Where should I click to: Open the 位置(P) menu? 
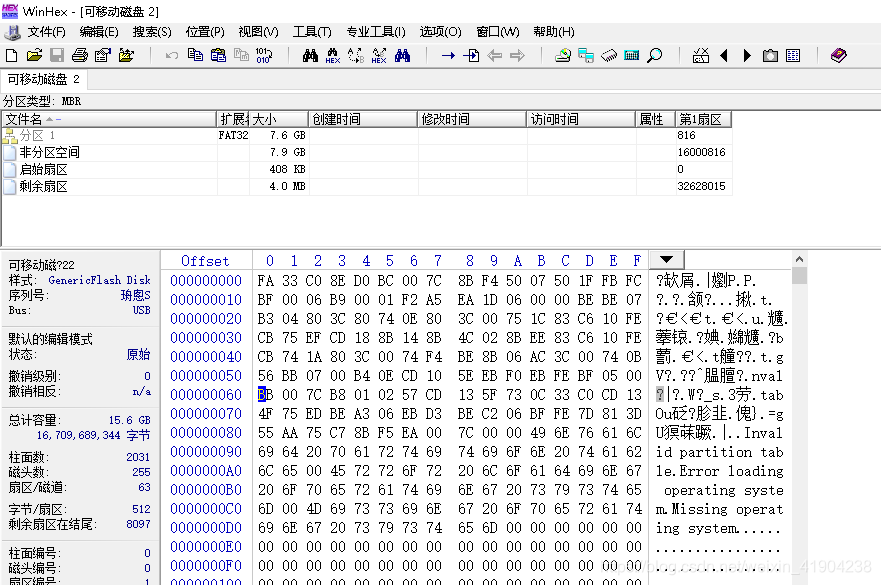pos(205,32)
